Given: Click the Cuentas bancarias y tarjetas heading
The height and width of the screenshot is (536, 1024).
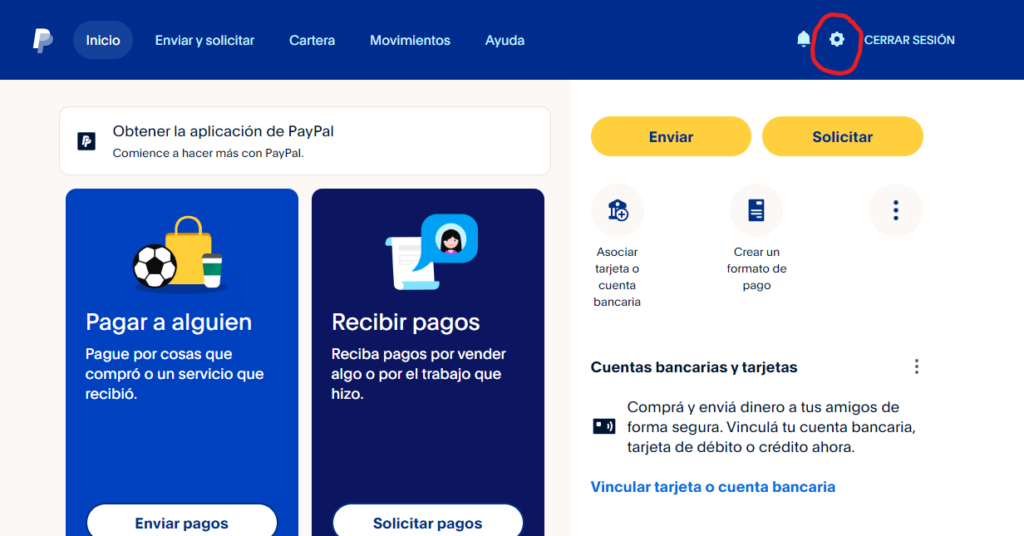Looking at the screenshot, I should pos(694,367).
